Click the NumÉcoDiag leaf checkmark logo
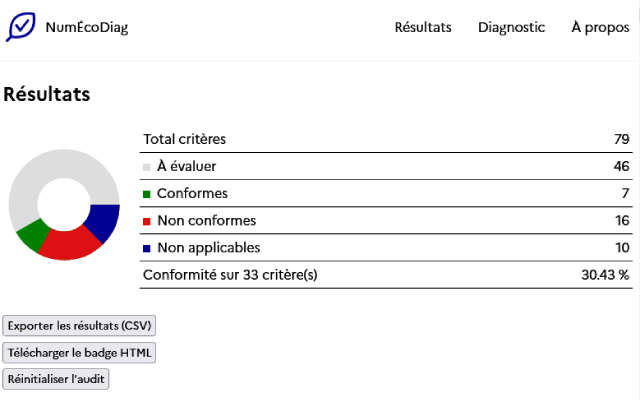The width and height of the screenshot is (640, 400). coord(21,27)
